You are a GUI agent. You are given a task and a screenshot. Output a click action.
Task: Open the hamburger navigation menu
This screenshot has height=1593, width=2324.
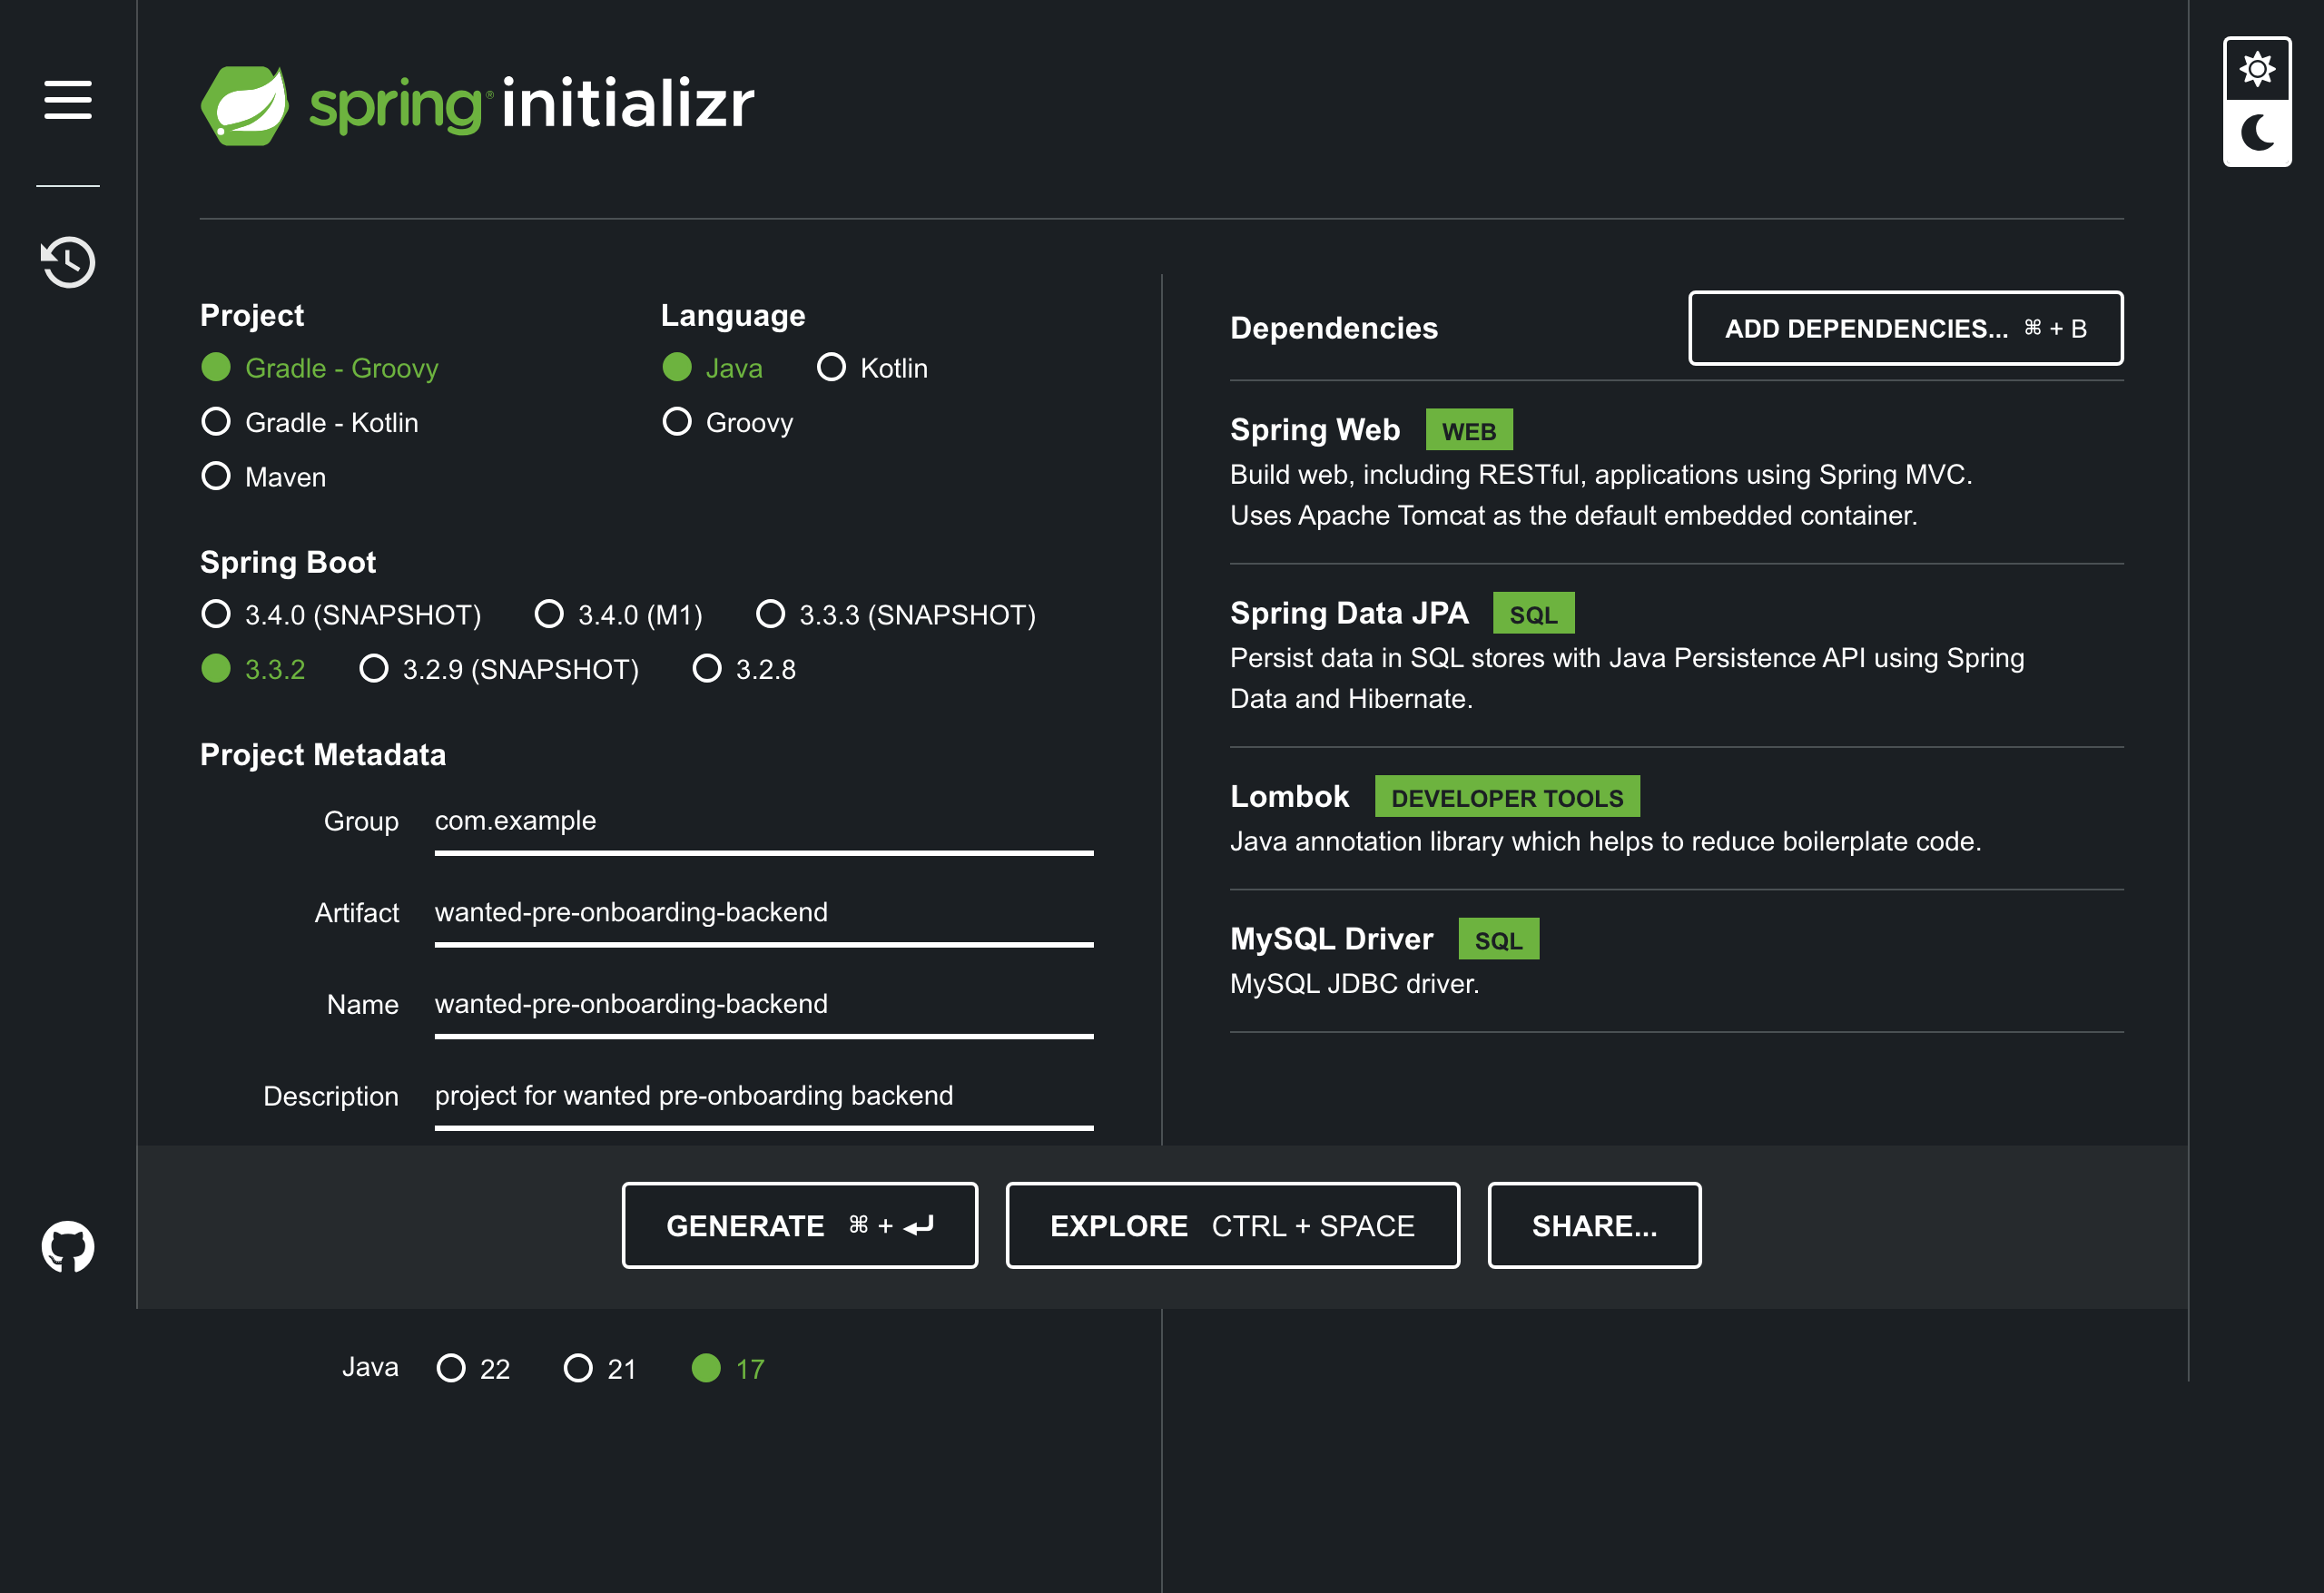[x=68, y=100]
